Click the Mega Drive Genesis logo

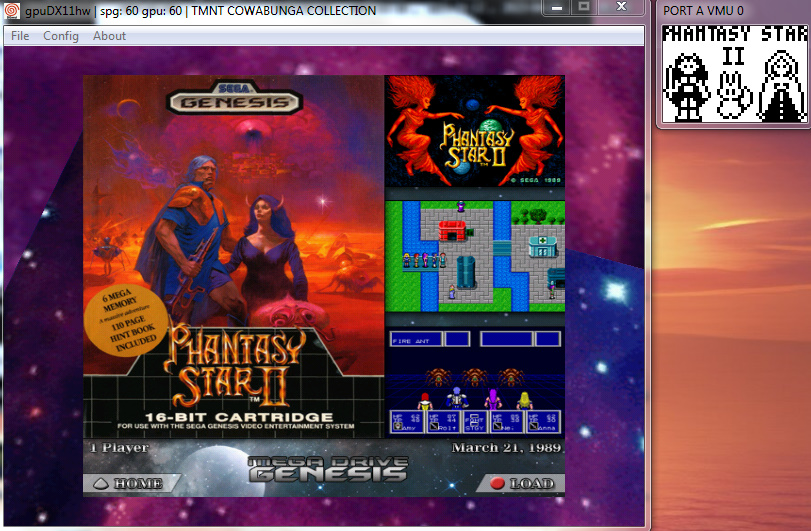(x=328, y=469)
